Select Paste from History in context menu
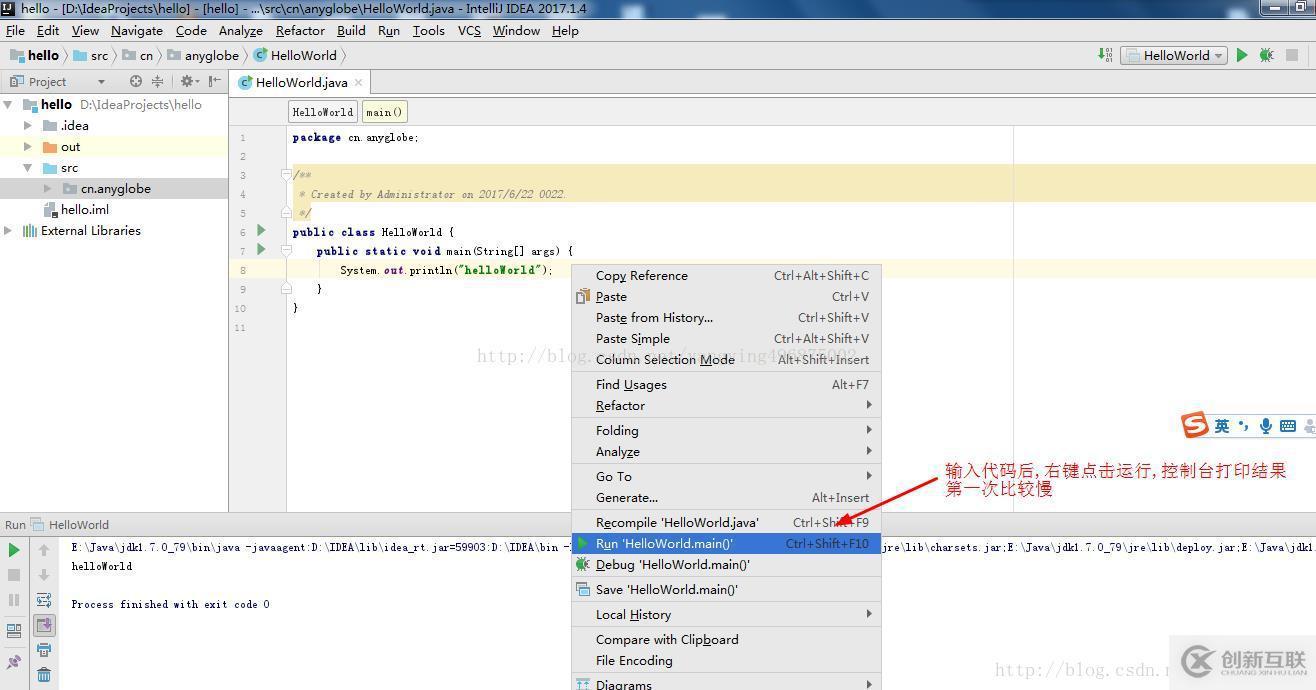This screenshot has height=690, width=1316. click(725, 317)
